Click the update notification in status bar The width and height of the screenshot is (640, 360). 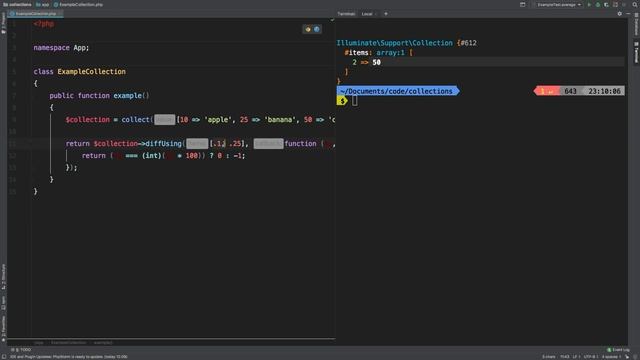(x=69, y=357)
